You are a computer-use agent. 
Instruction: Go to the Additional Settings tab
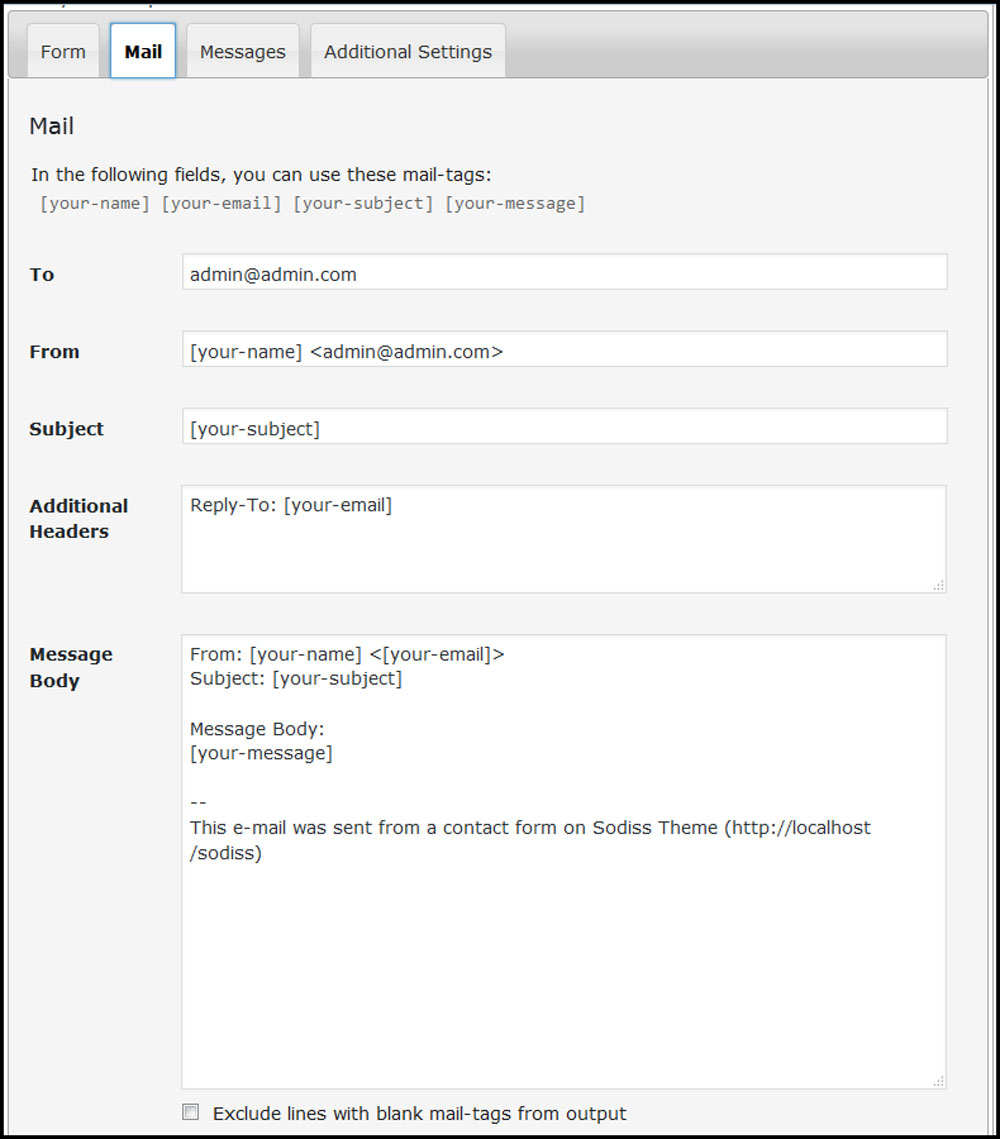(x=407, y=52)
